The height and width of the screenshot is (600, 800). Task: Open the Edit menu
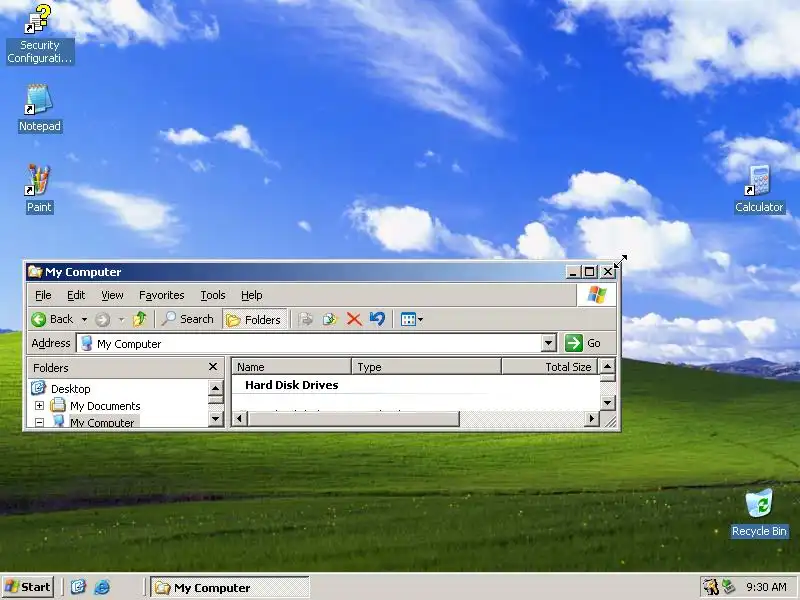(76, 295)
